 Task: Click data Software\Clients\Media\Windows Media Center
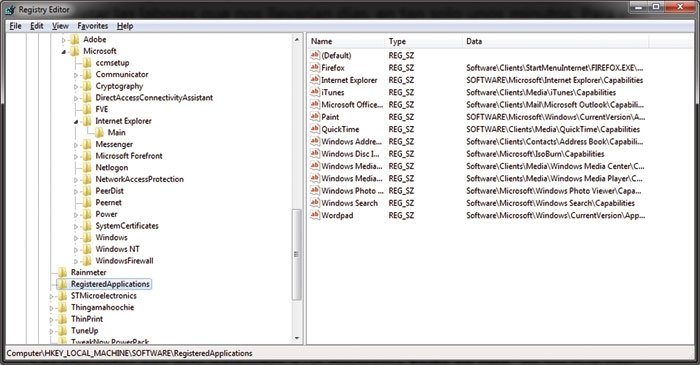point(555,166)
